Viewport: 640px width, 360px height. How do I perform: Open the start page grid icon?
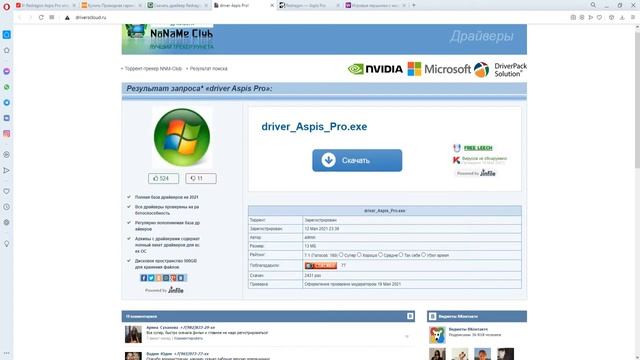tap(52, 18)
